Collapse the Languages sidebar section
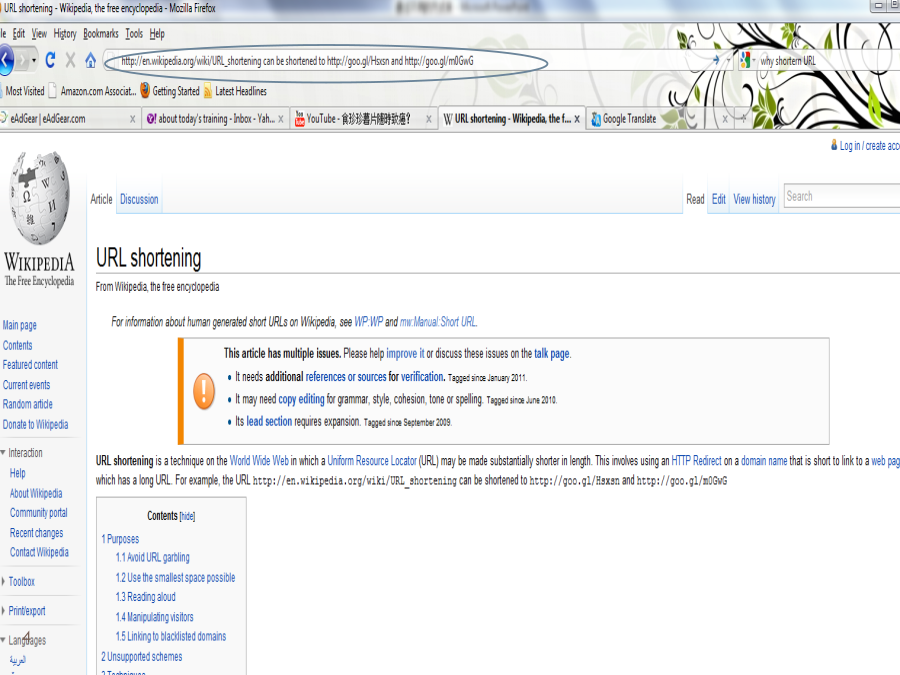Viewport: 900px width, 675px height. pos(3,639)
